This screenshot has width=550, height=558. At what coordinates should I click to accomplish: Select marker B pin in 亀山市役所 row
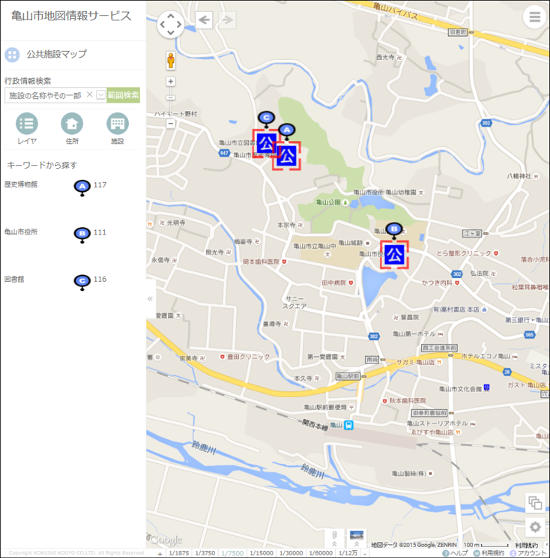coord(82,235)
